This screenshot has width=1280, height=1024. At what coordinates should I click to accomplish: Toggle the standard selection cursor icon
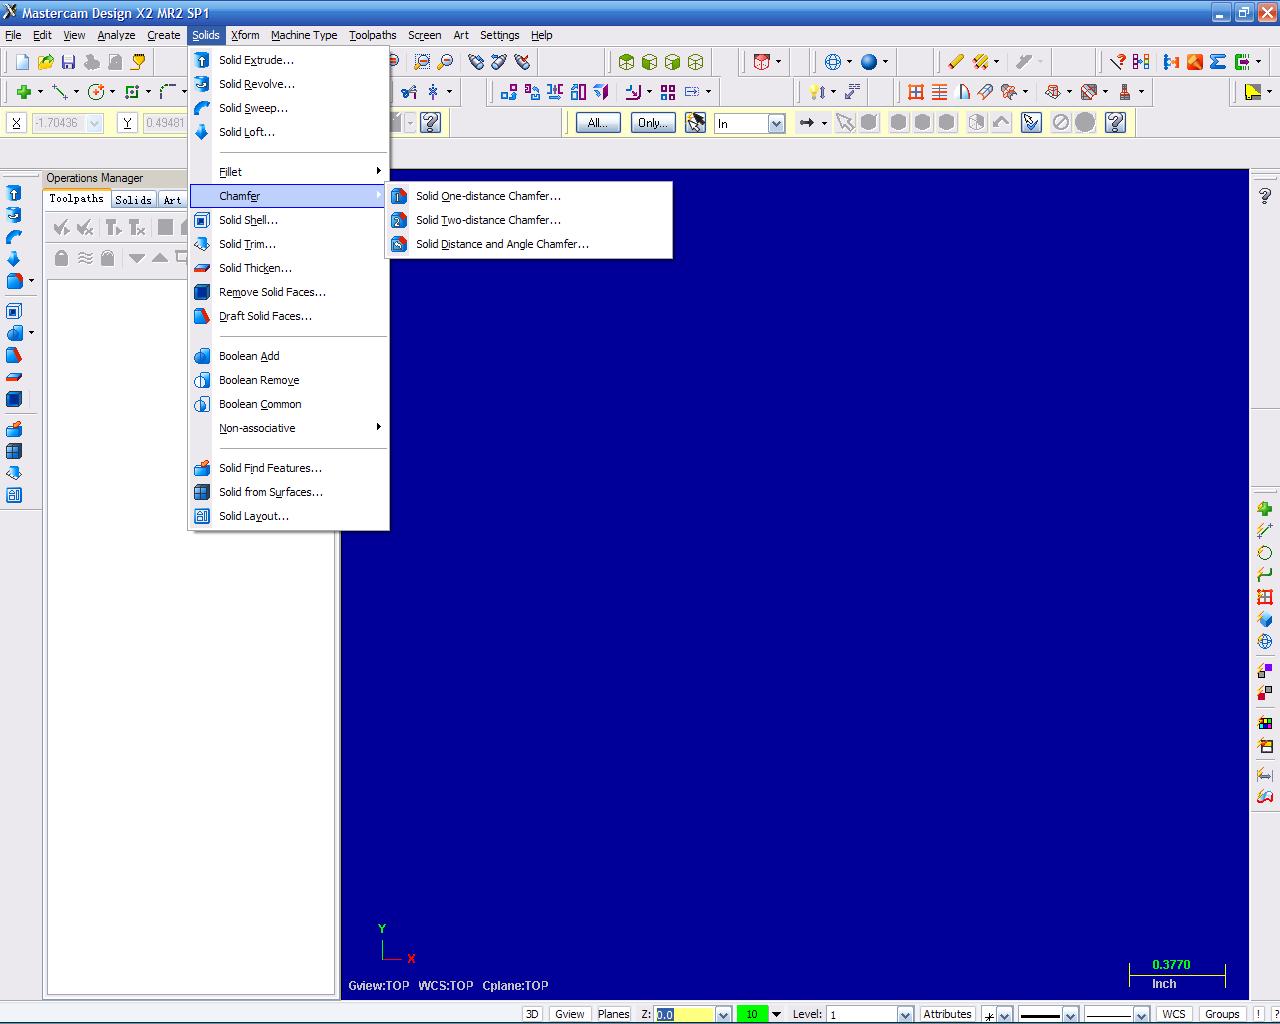pyautogui.click(x=845, y=123)
